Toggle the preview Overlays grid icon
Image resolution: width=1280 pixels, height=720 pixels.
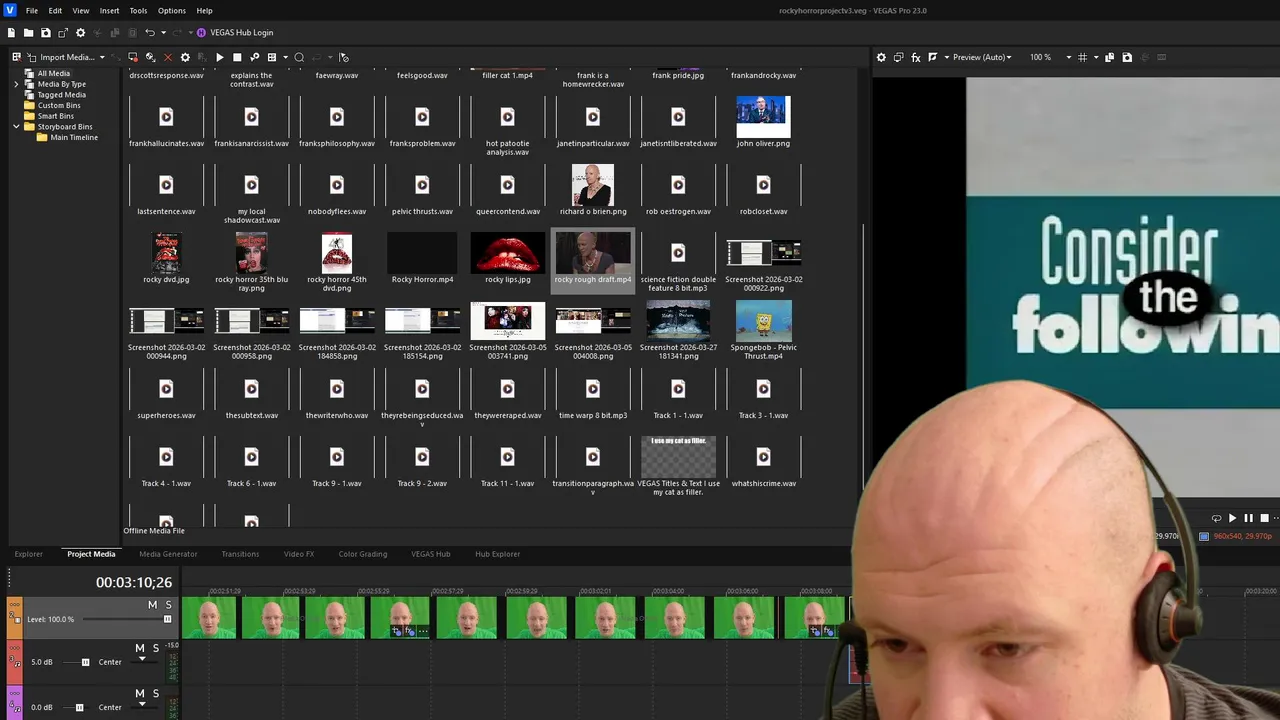[1082, 57]
